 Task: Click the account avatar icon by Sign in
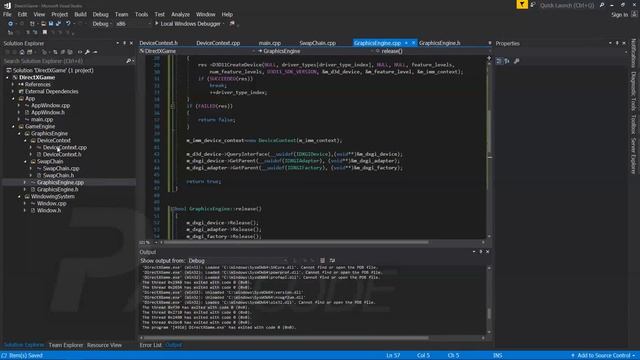click(x=634, y=14)
